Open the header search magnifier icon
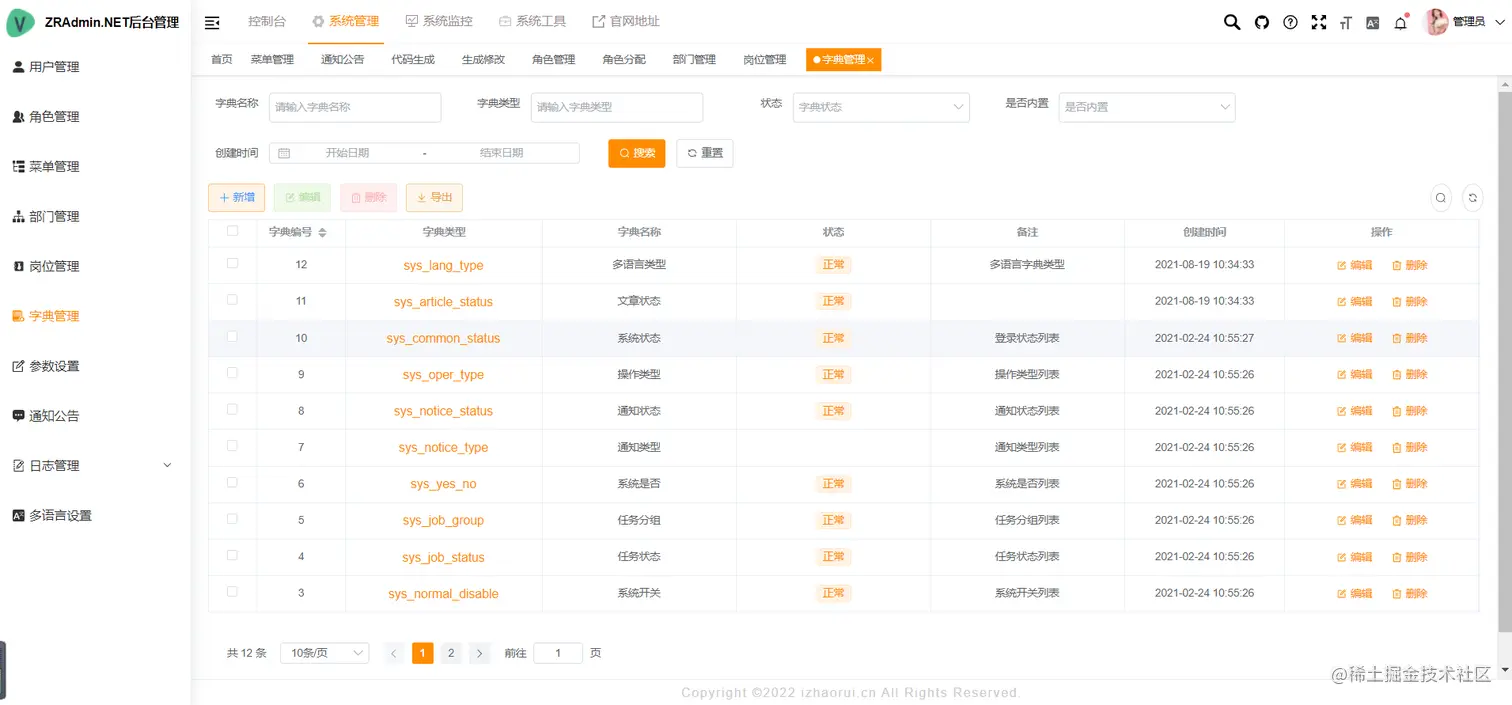1512x705 pixels. [x=1232, y=22]
